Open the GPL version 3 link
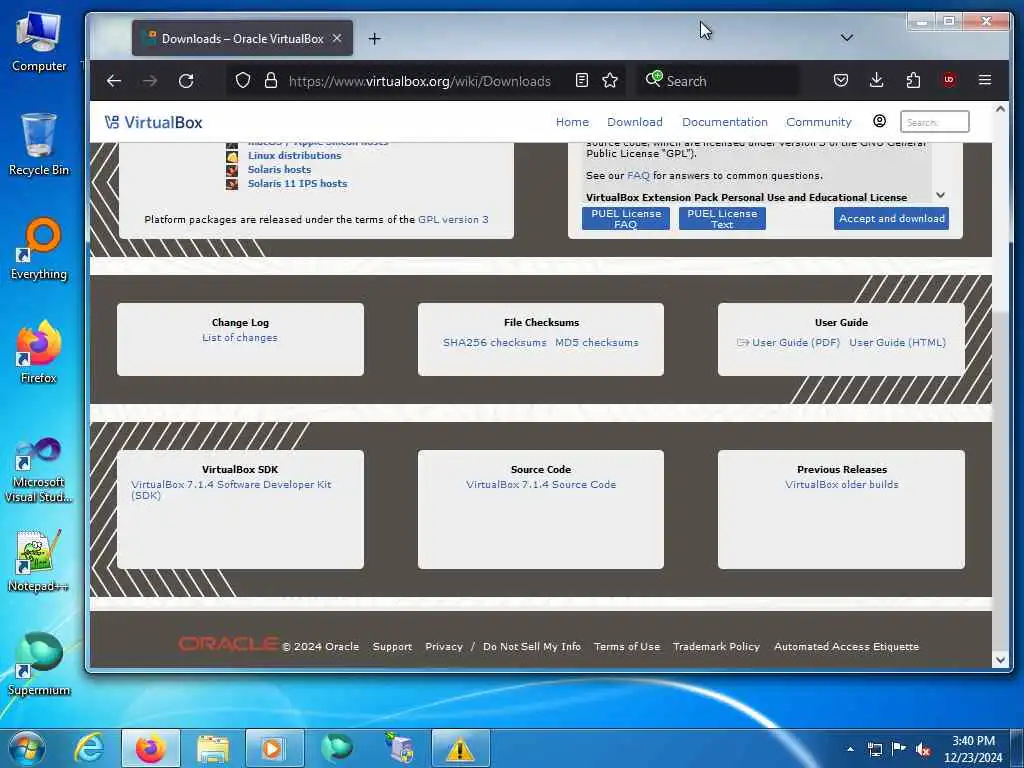 tap(453, 219)
